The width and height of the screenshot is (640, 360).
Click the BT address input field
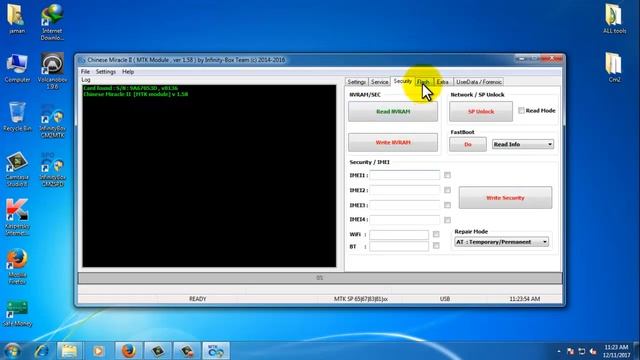(x=399, y=246)
